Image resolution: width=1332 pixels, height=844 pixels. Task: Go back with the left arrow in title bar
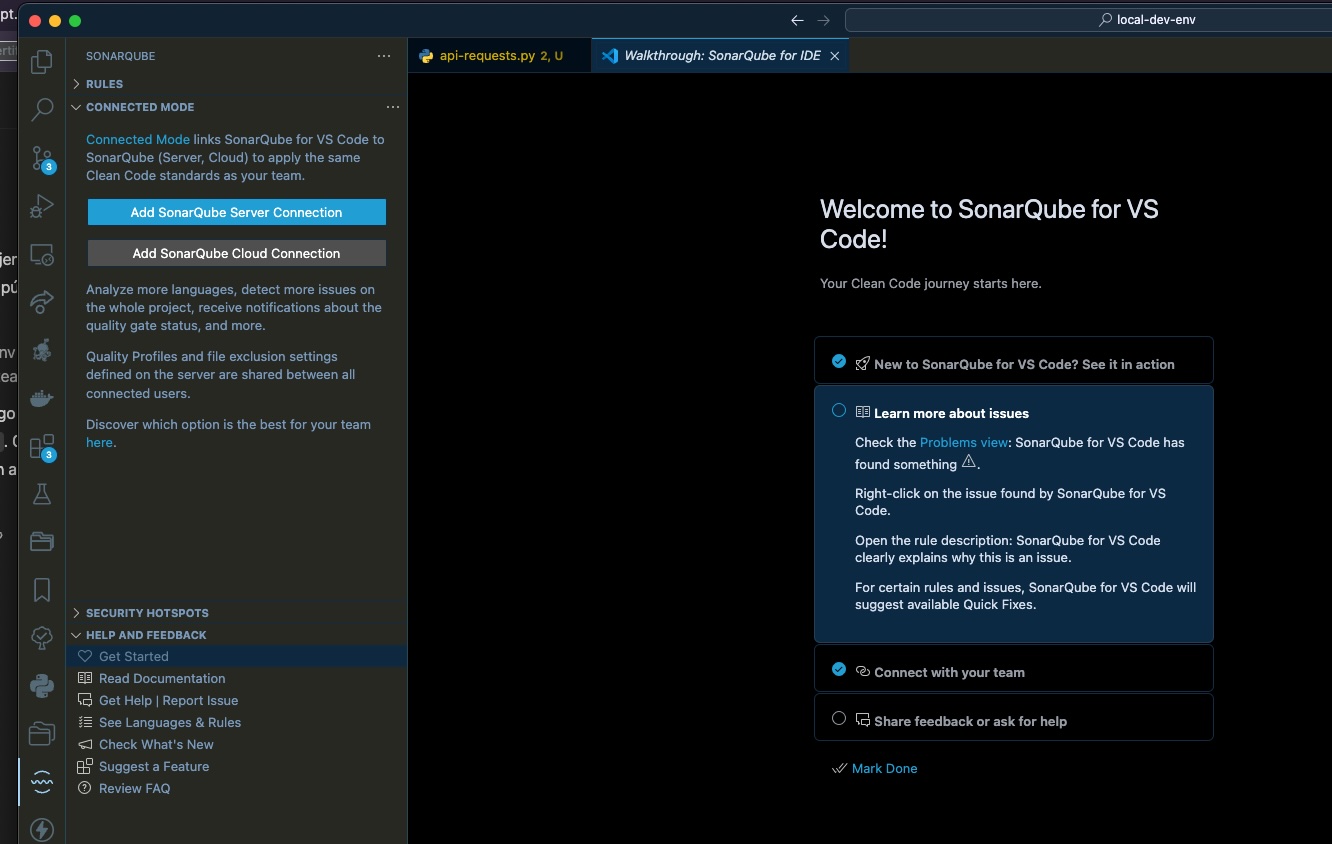(797, 20)
